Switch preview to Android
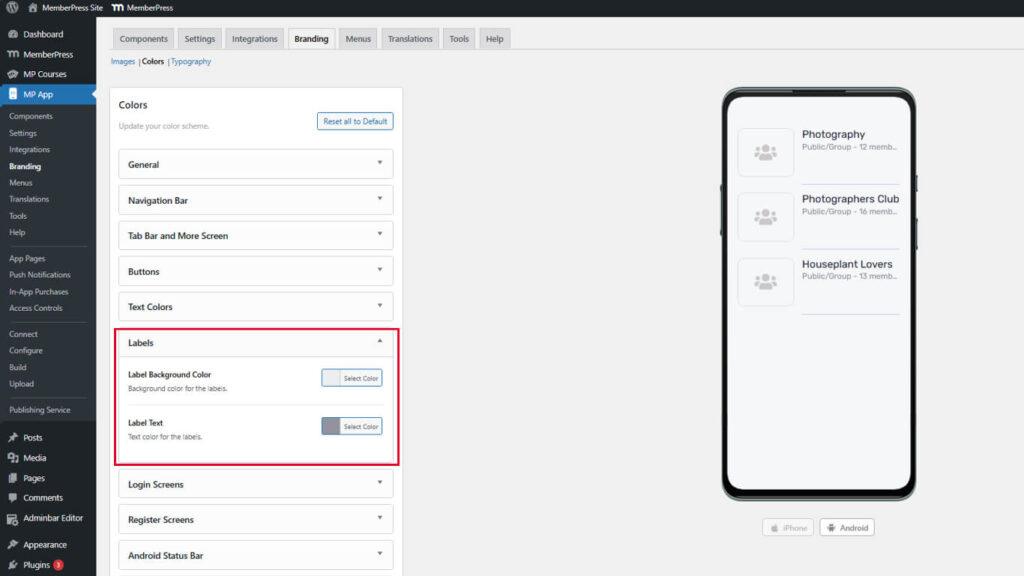The height and width of the screenshot is (576, 1024). [x=846, y=528]
